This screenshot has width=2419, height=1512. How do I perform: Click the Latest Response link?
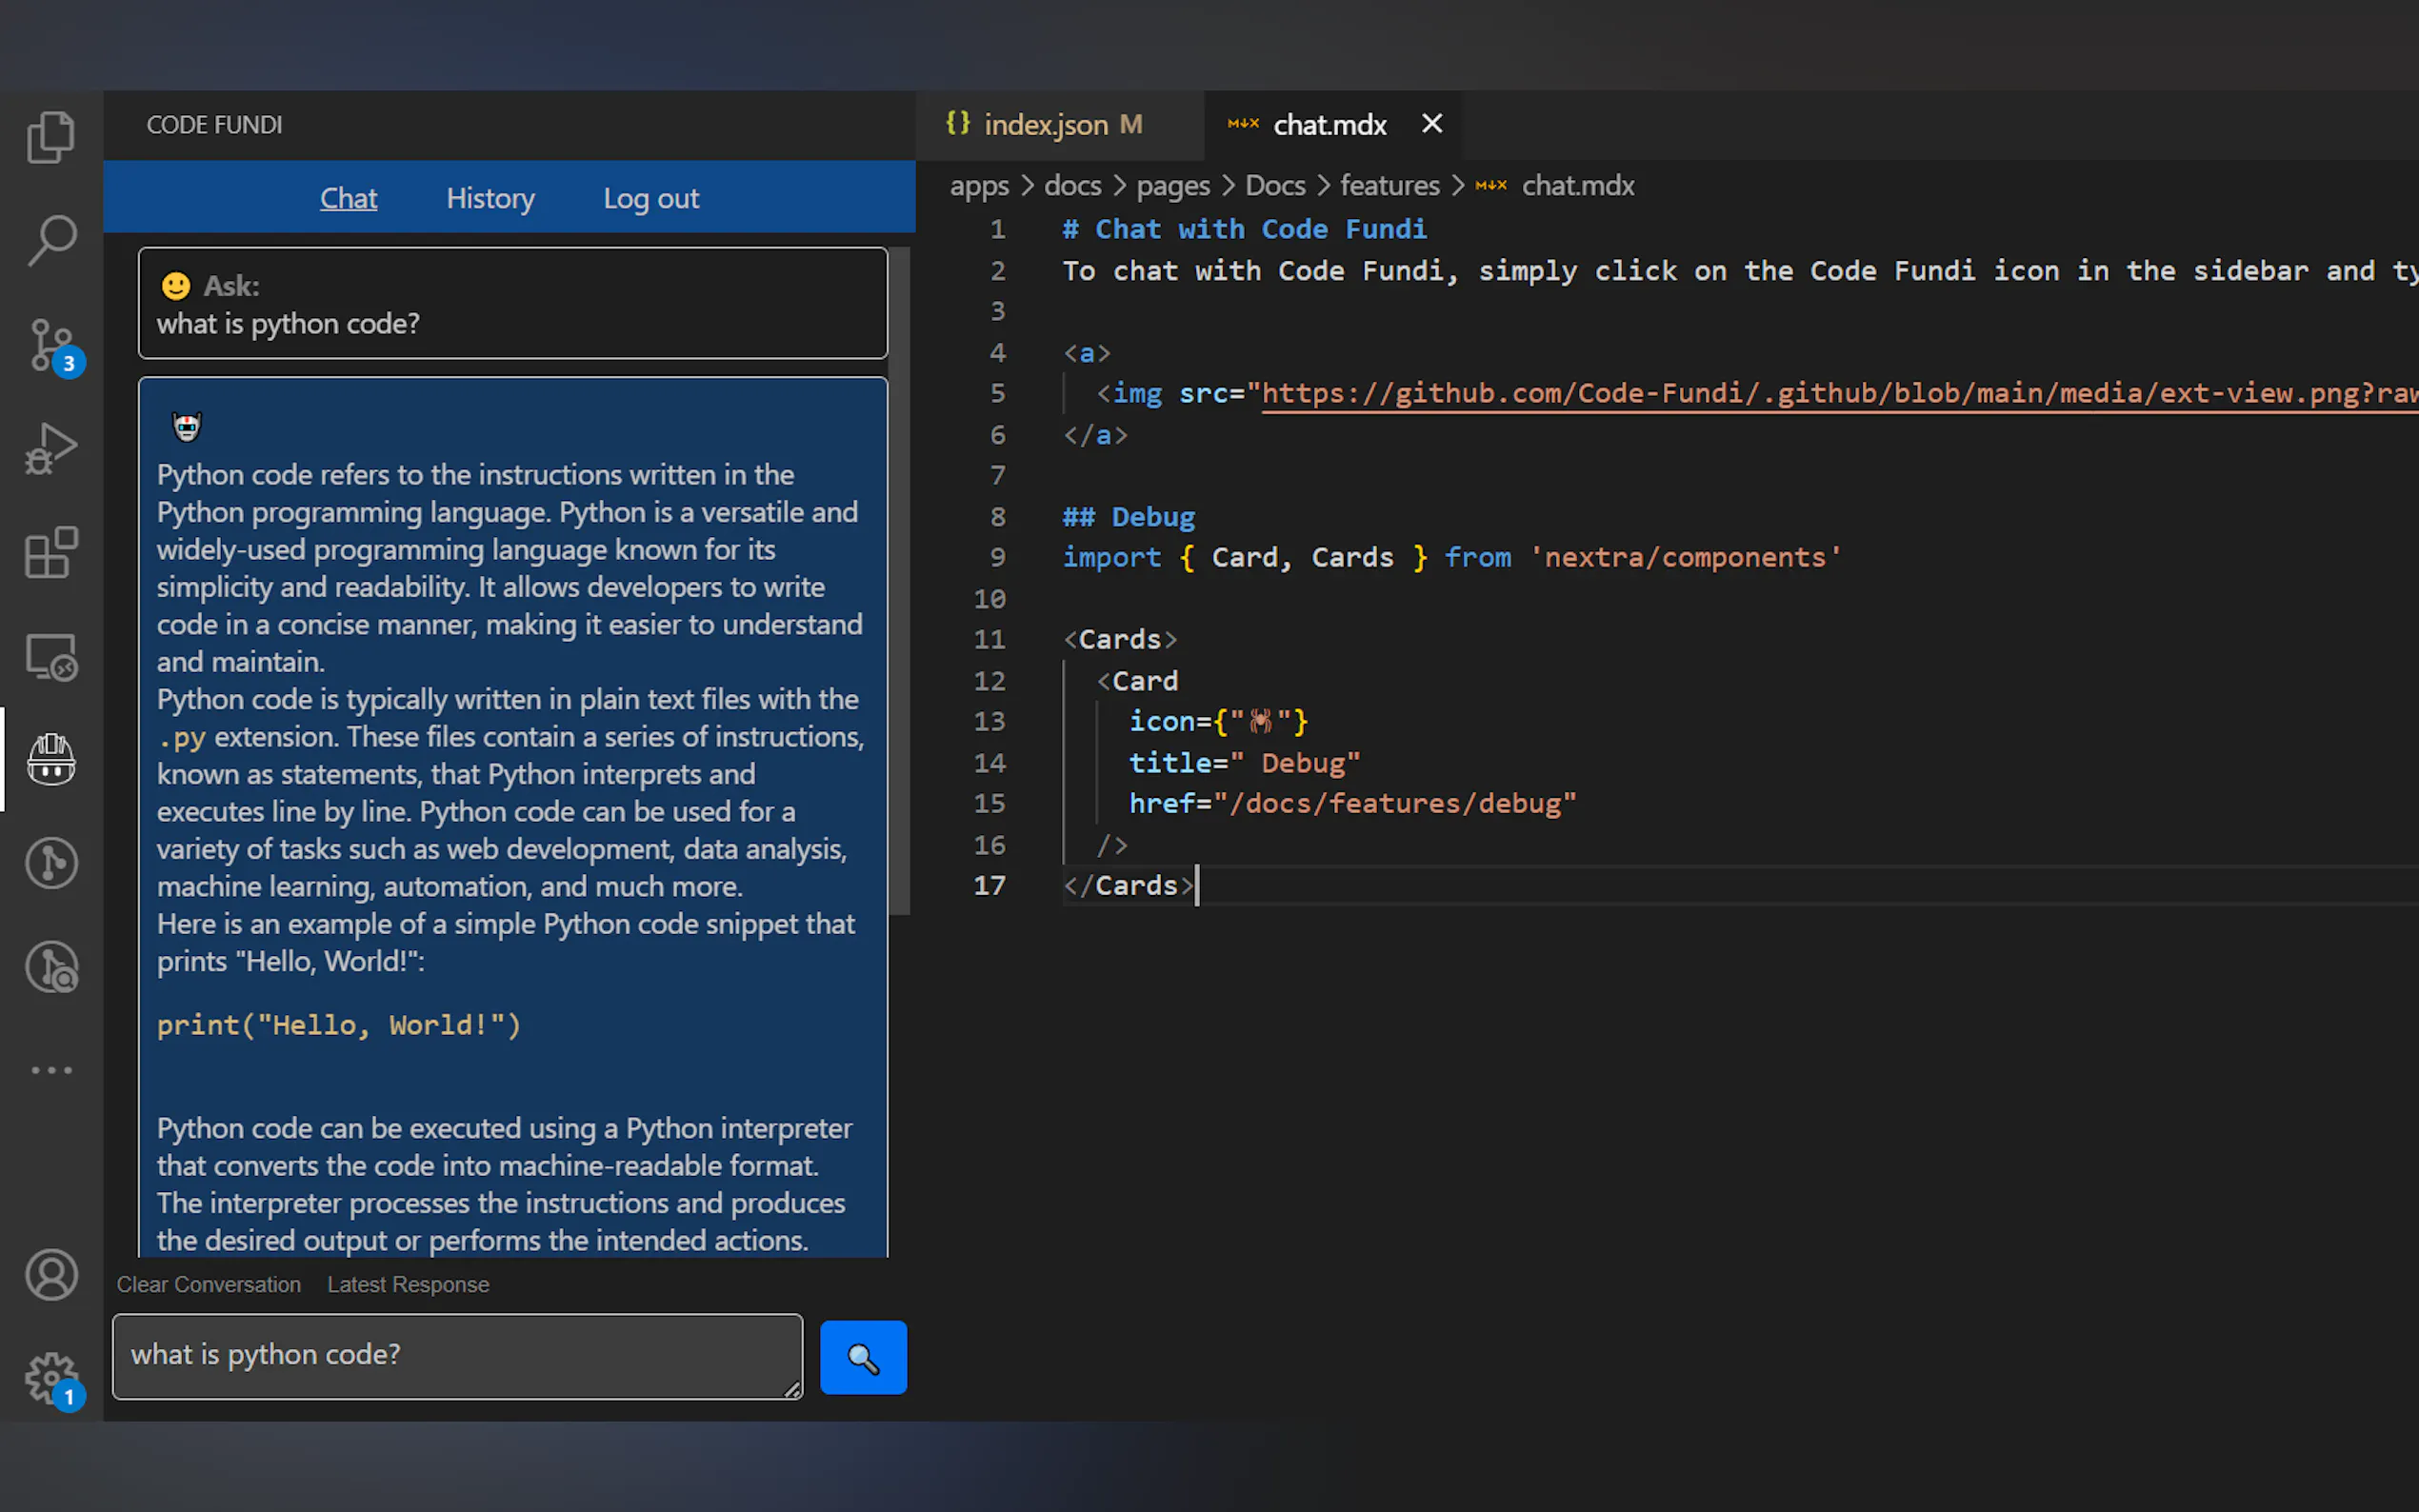tap(408, 1284)
